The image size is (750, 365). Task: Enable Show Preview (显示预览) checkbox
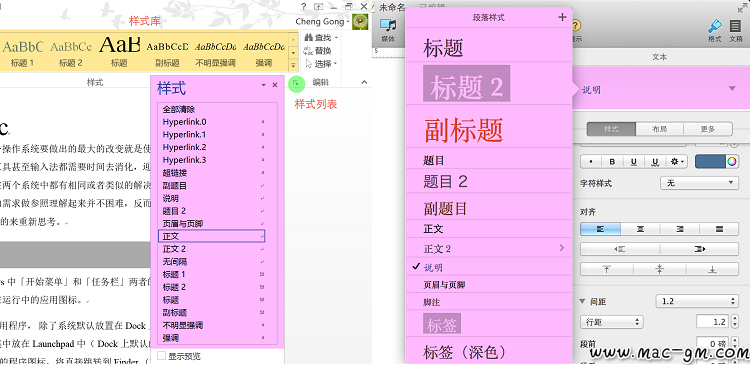162,355
